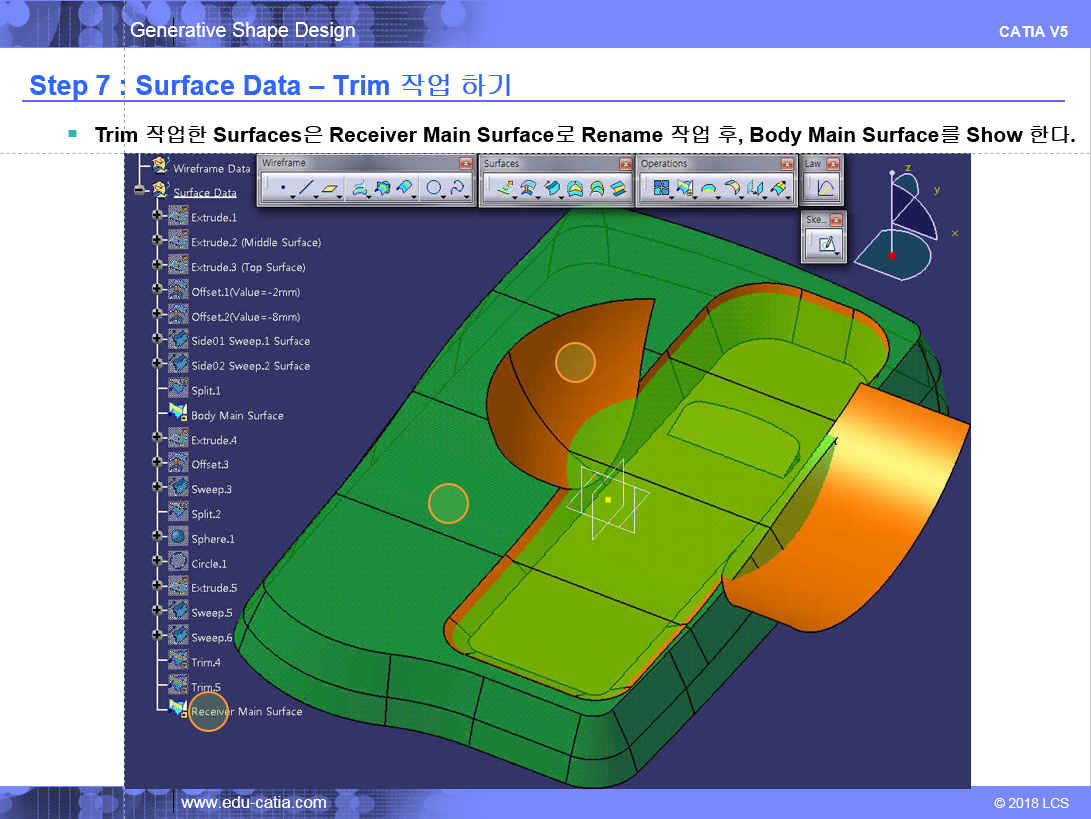
Task: Select Receiver Main Surface in tree
Action: [x=245, y=712]
